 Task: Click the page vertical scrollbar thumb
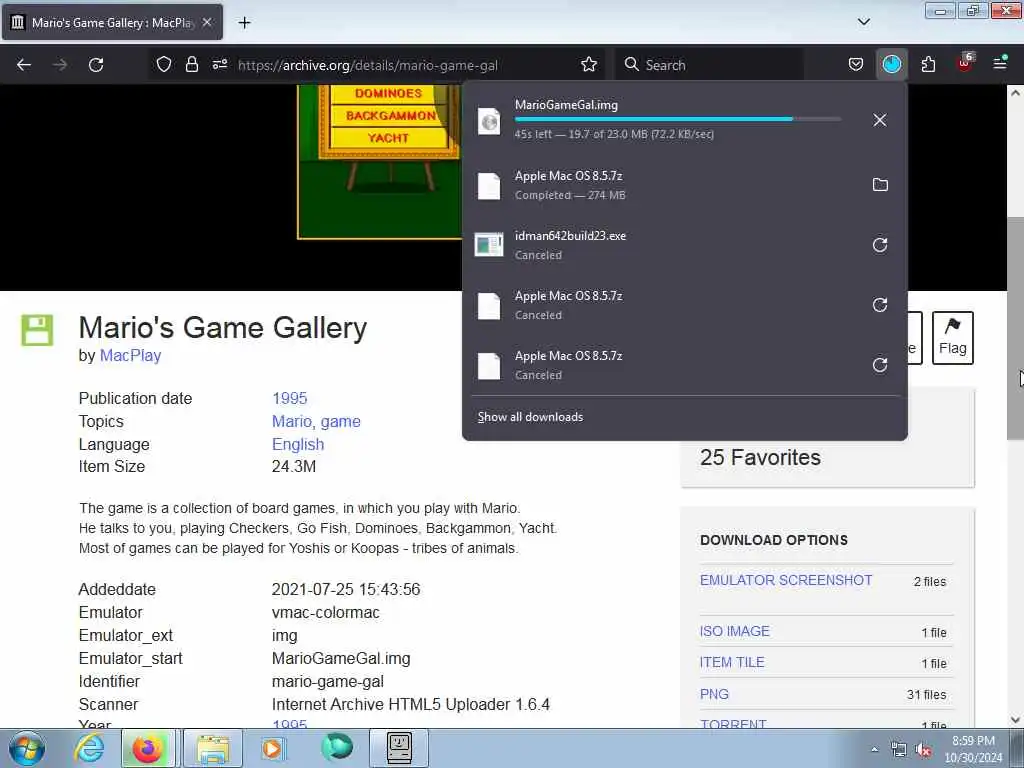pos(1015,328)
